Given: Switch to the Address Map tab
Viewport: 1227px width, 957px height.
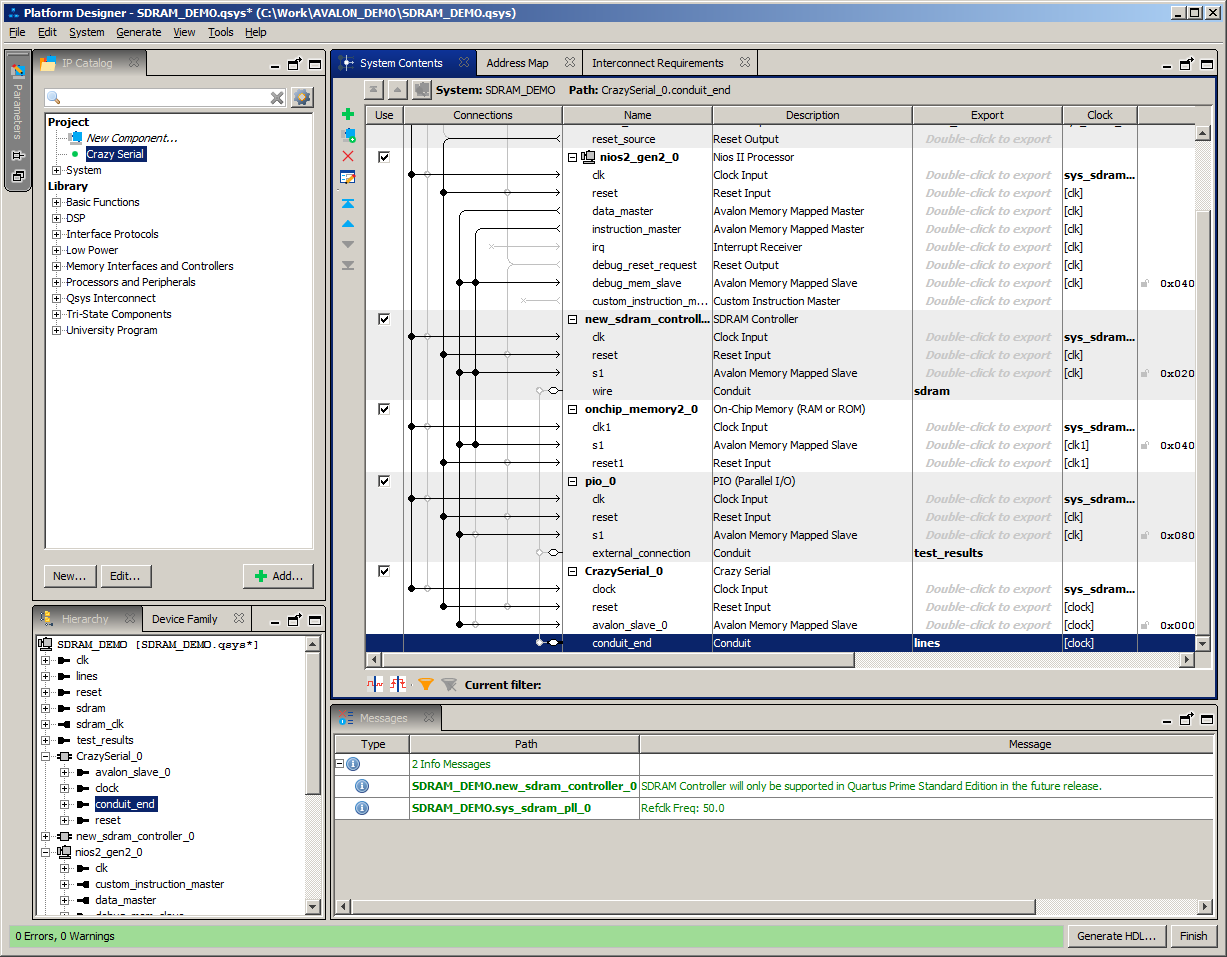Looking at the screenshot, I should [x=517, y=63].
